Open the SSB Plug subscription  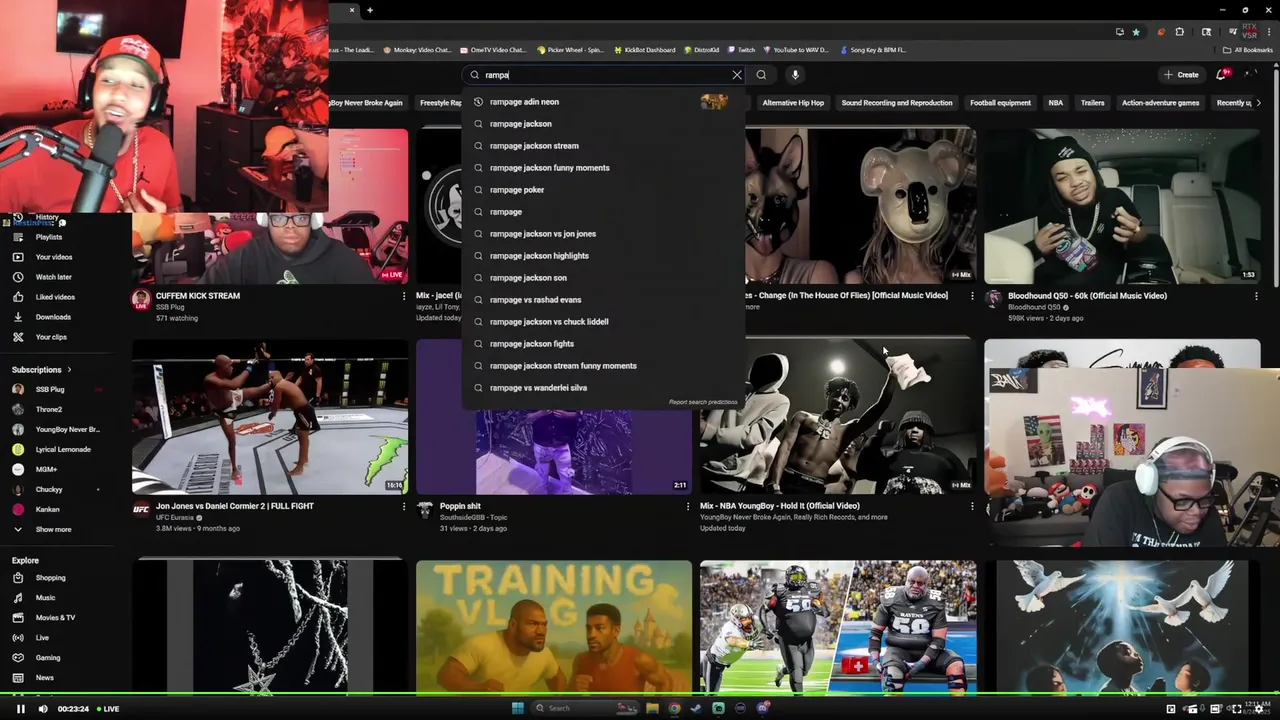coord(50,389)
